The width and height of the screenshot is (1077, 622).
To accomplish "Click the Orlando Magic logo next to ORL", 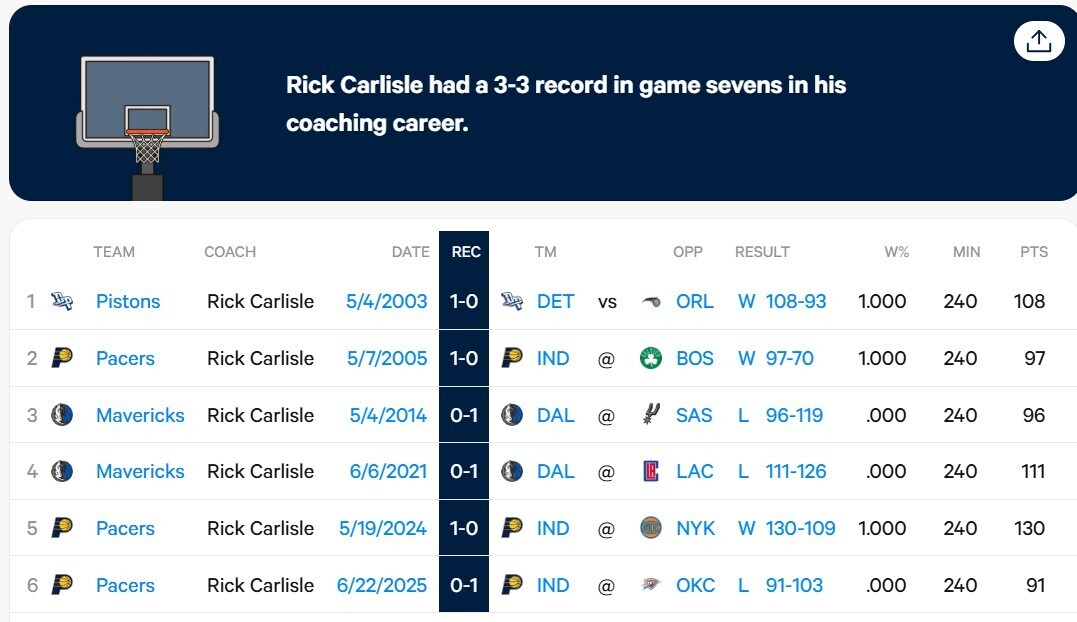I will click(x=651, y=301).
